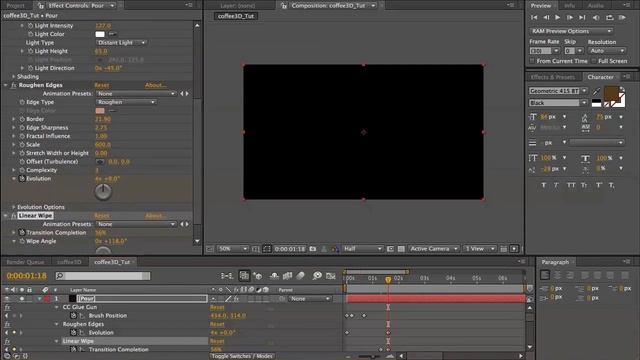Toggle Evolution stopwatch under Roughen Edges
This screenshot has height=360, width=640.
22,179
